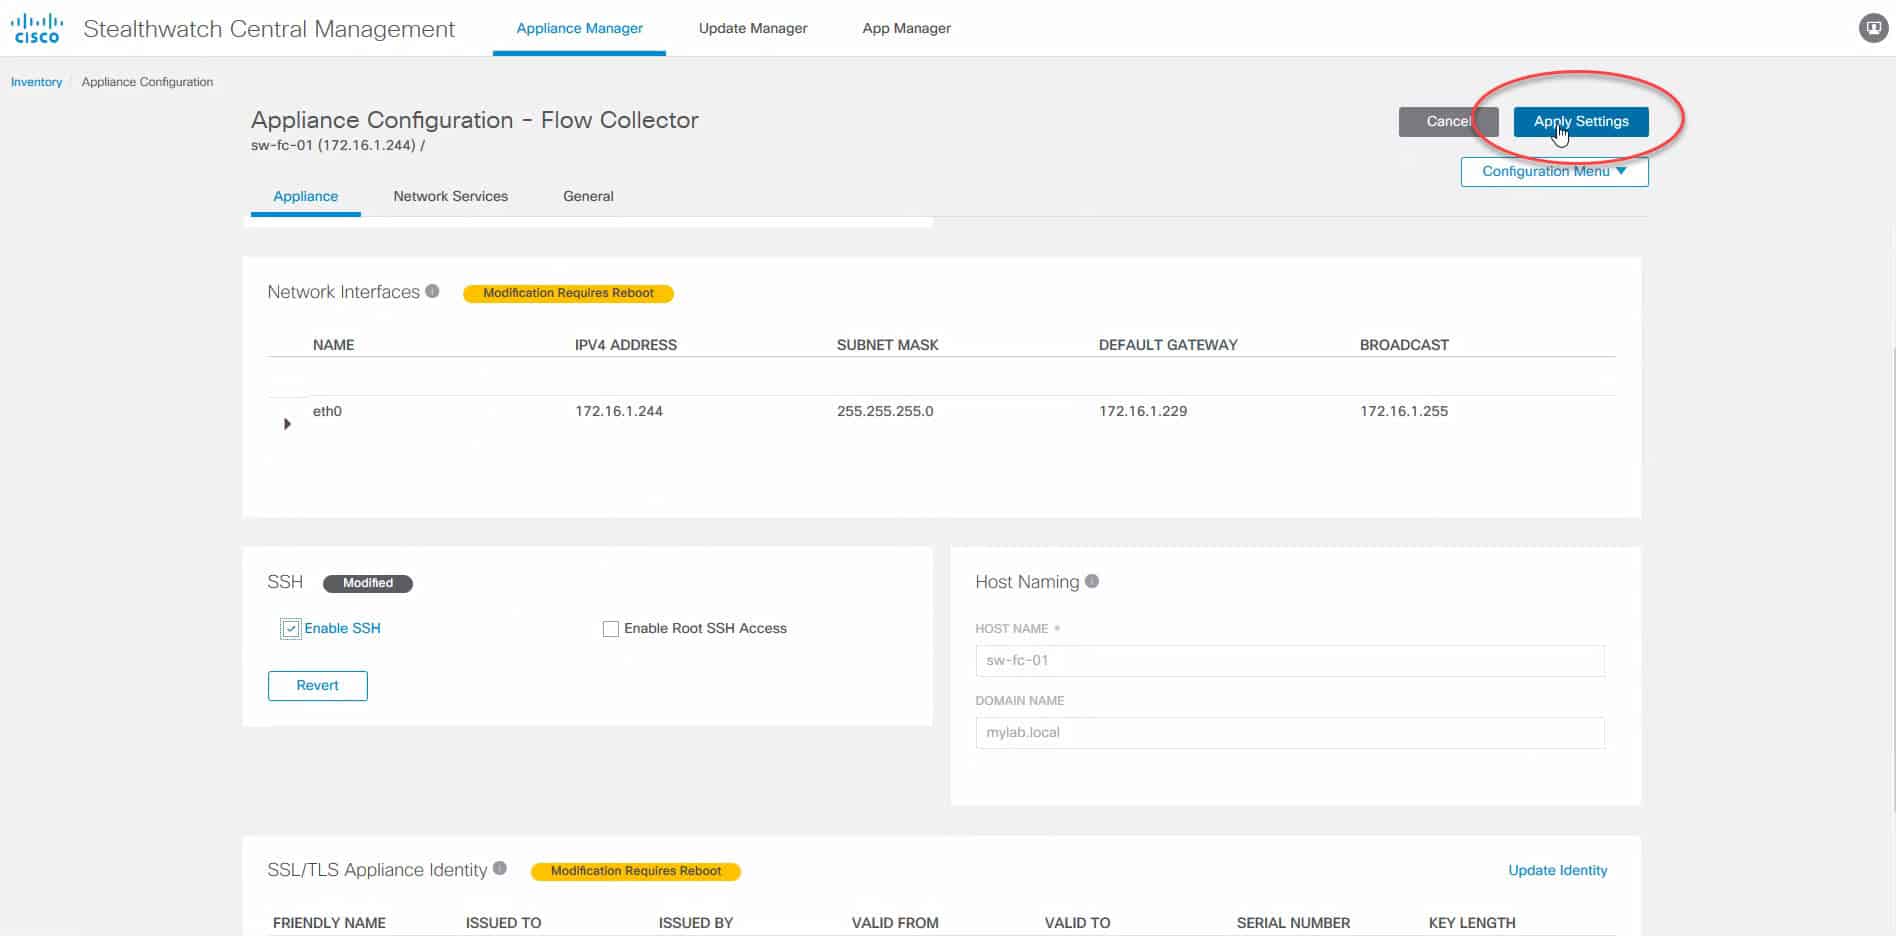The width and height of the screenshot is (1896, 936).
Task: Click the Modified badge in SSH section
Action: (368, 583)
